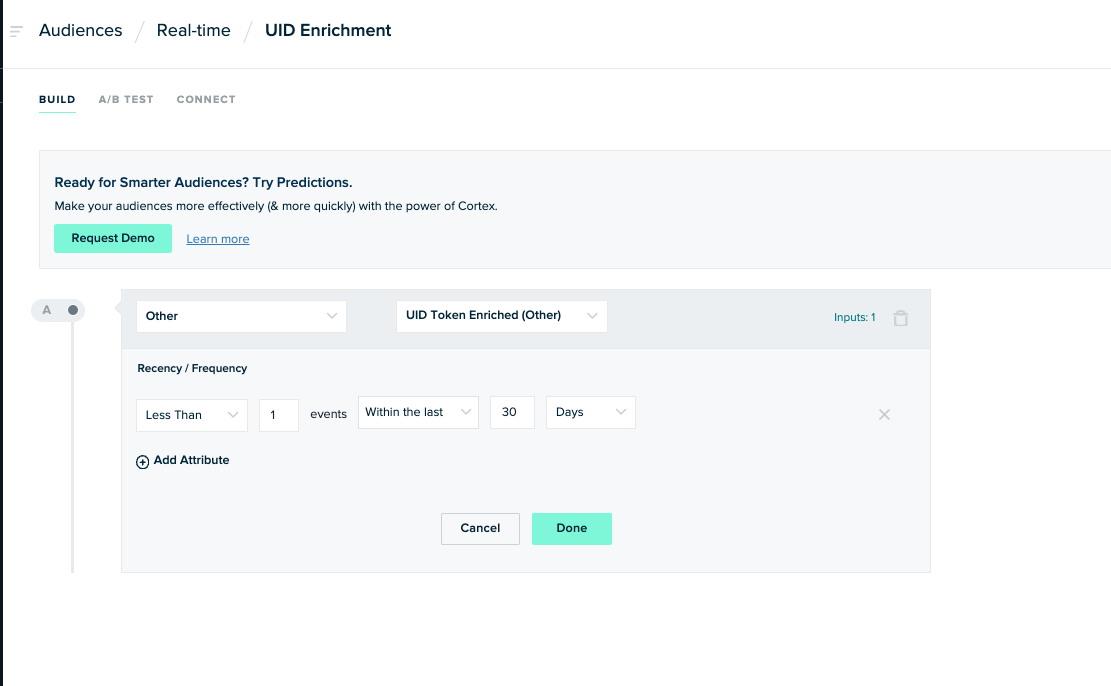This screenshot has height=686, width=1111.
Task: Select the segment A node dot
Action: click(72, 310)
